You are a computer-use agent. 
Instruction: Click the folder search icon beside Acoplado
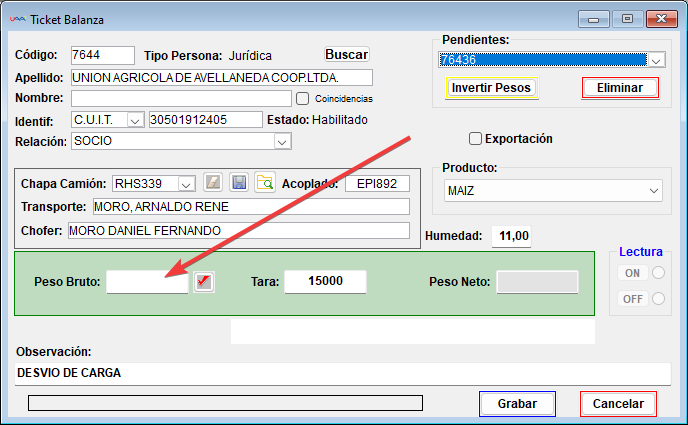[264, 182]
